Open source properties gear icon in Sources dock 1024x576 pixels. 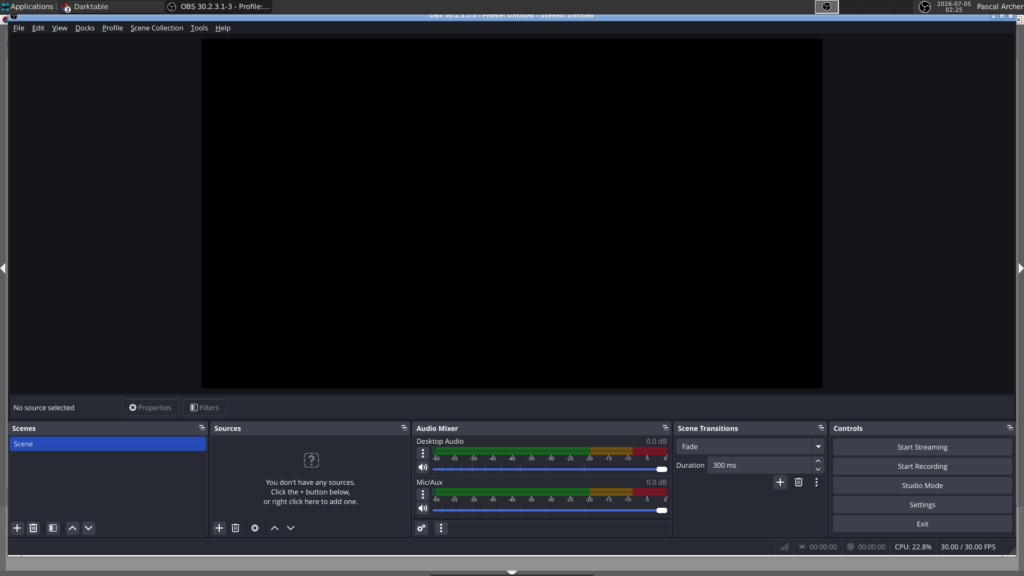(x=255, y=528)
